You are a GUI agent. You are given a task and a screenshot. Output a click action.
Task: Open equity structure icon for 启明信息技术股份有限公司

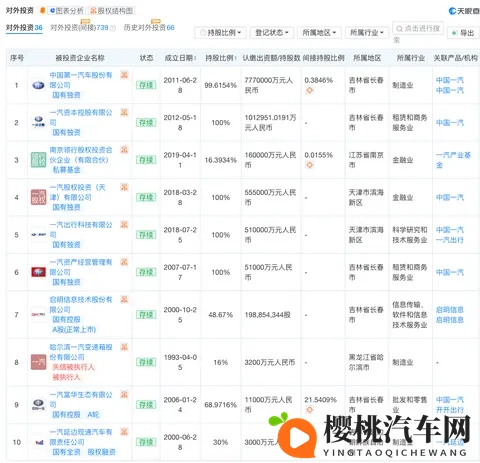(124, 299)
